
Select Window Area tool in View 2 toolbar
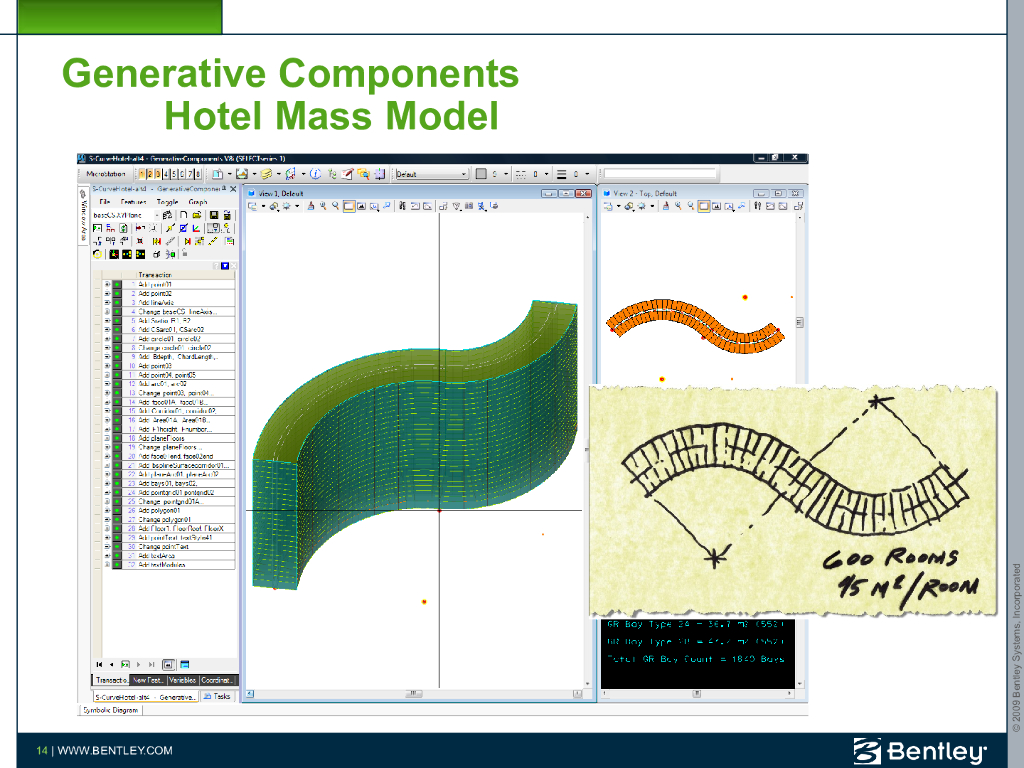703,206
